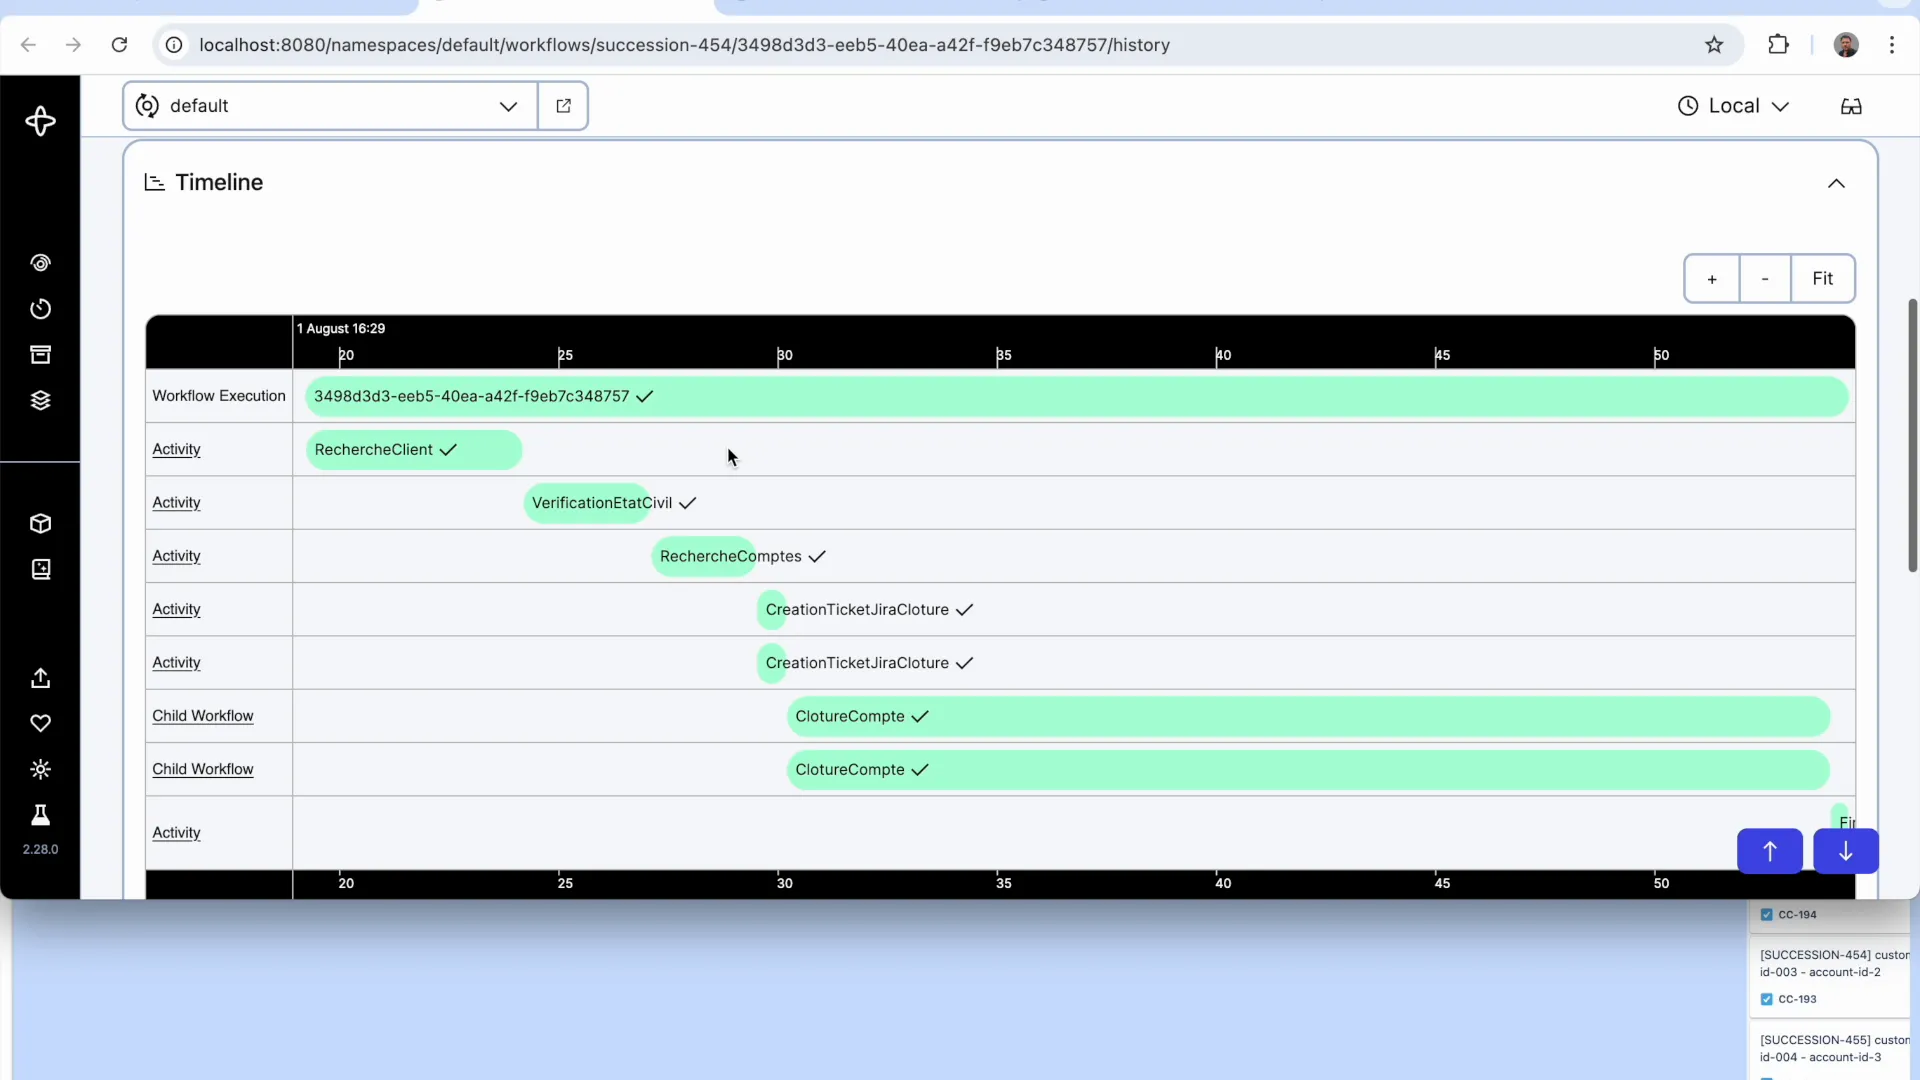Click the version number 2.28.0 in the sidebar
Screen dimensions: 1920x1080
tap(40, 849)
